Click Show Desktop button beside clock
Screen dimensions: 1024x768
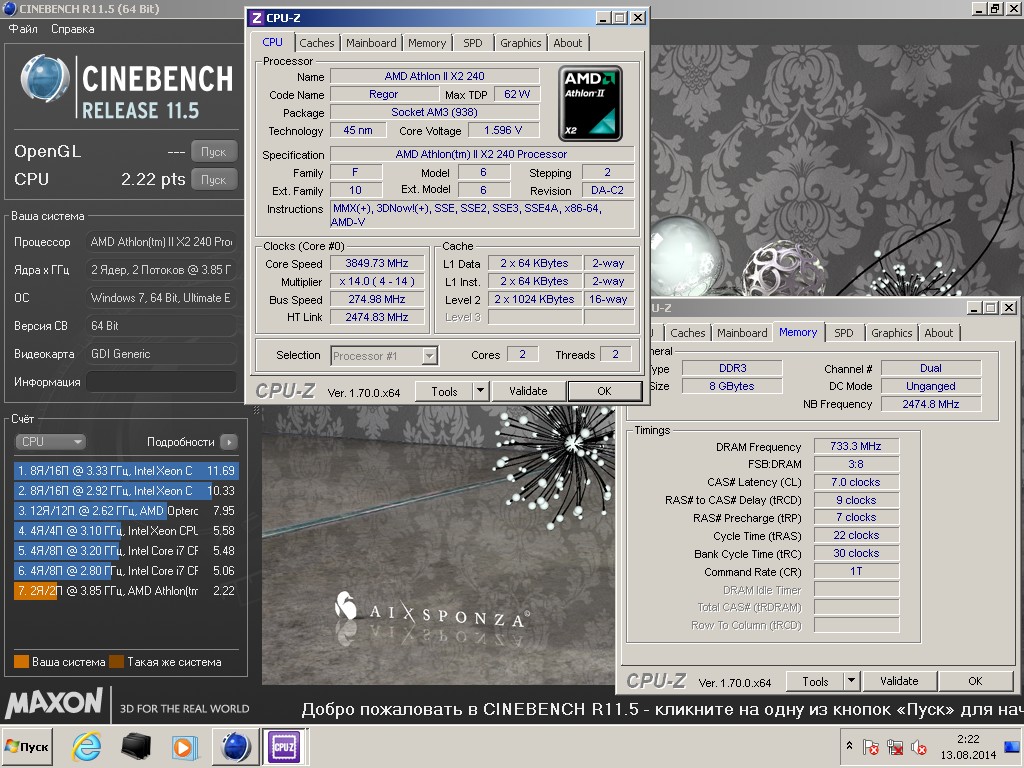[1012, 746]
